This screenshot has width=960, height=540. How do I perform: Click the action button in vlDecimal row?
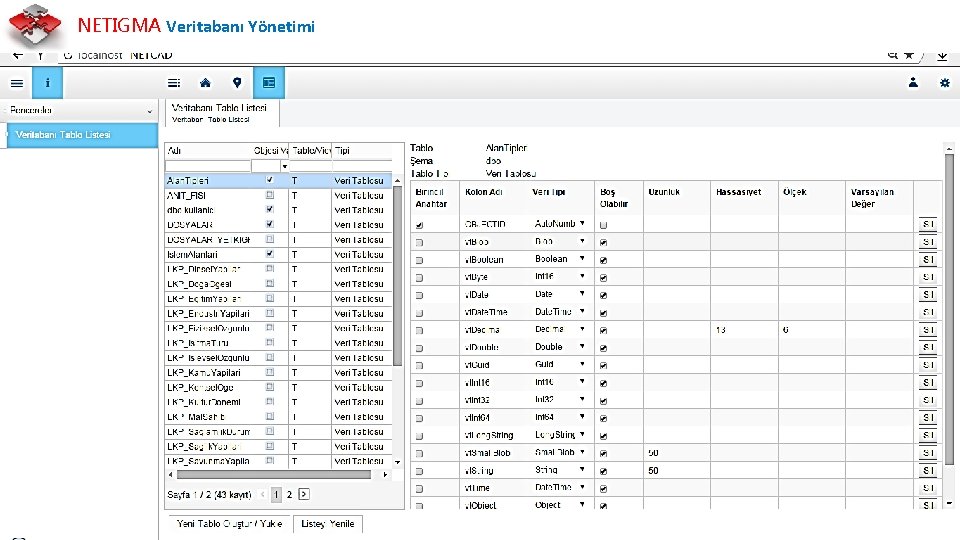pos(928,330)
